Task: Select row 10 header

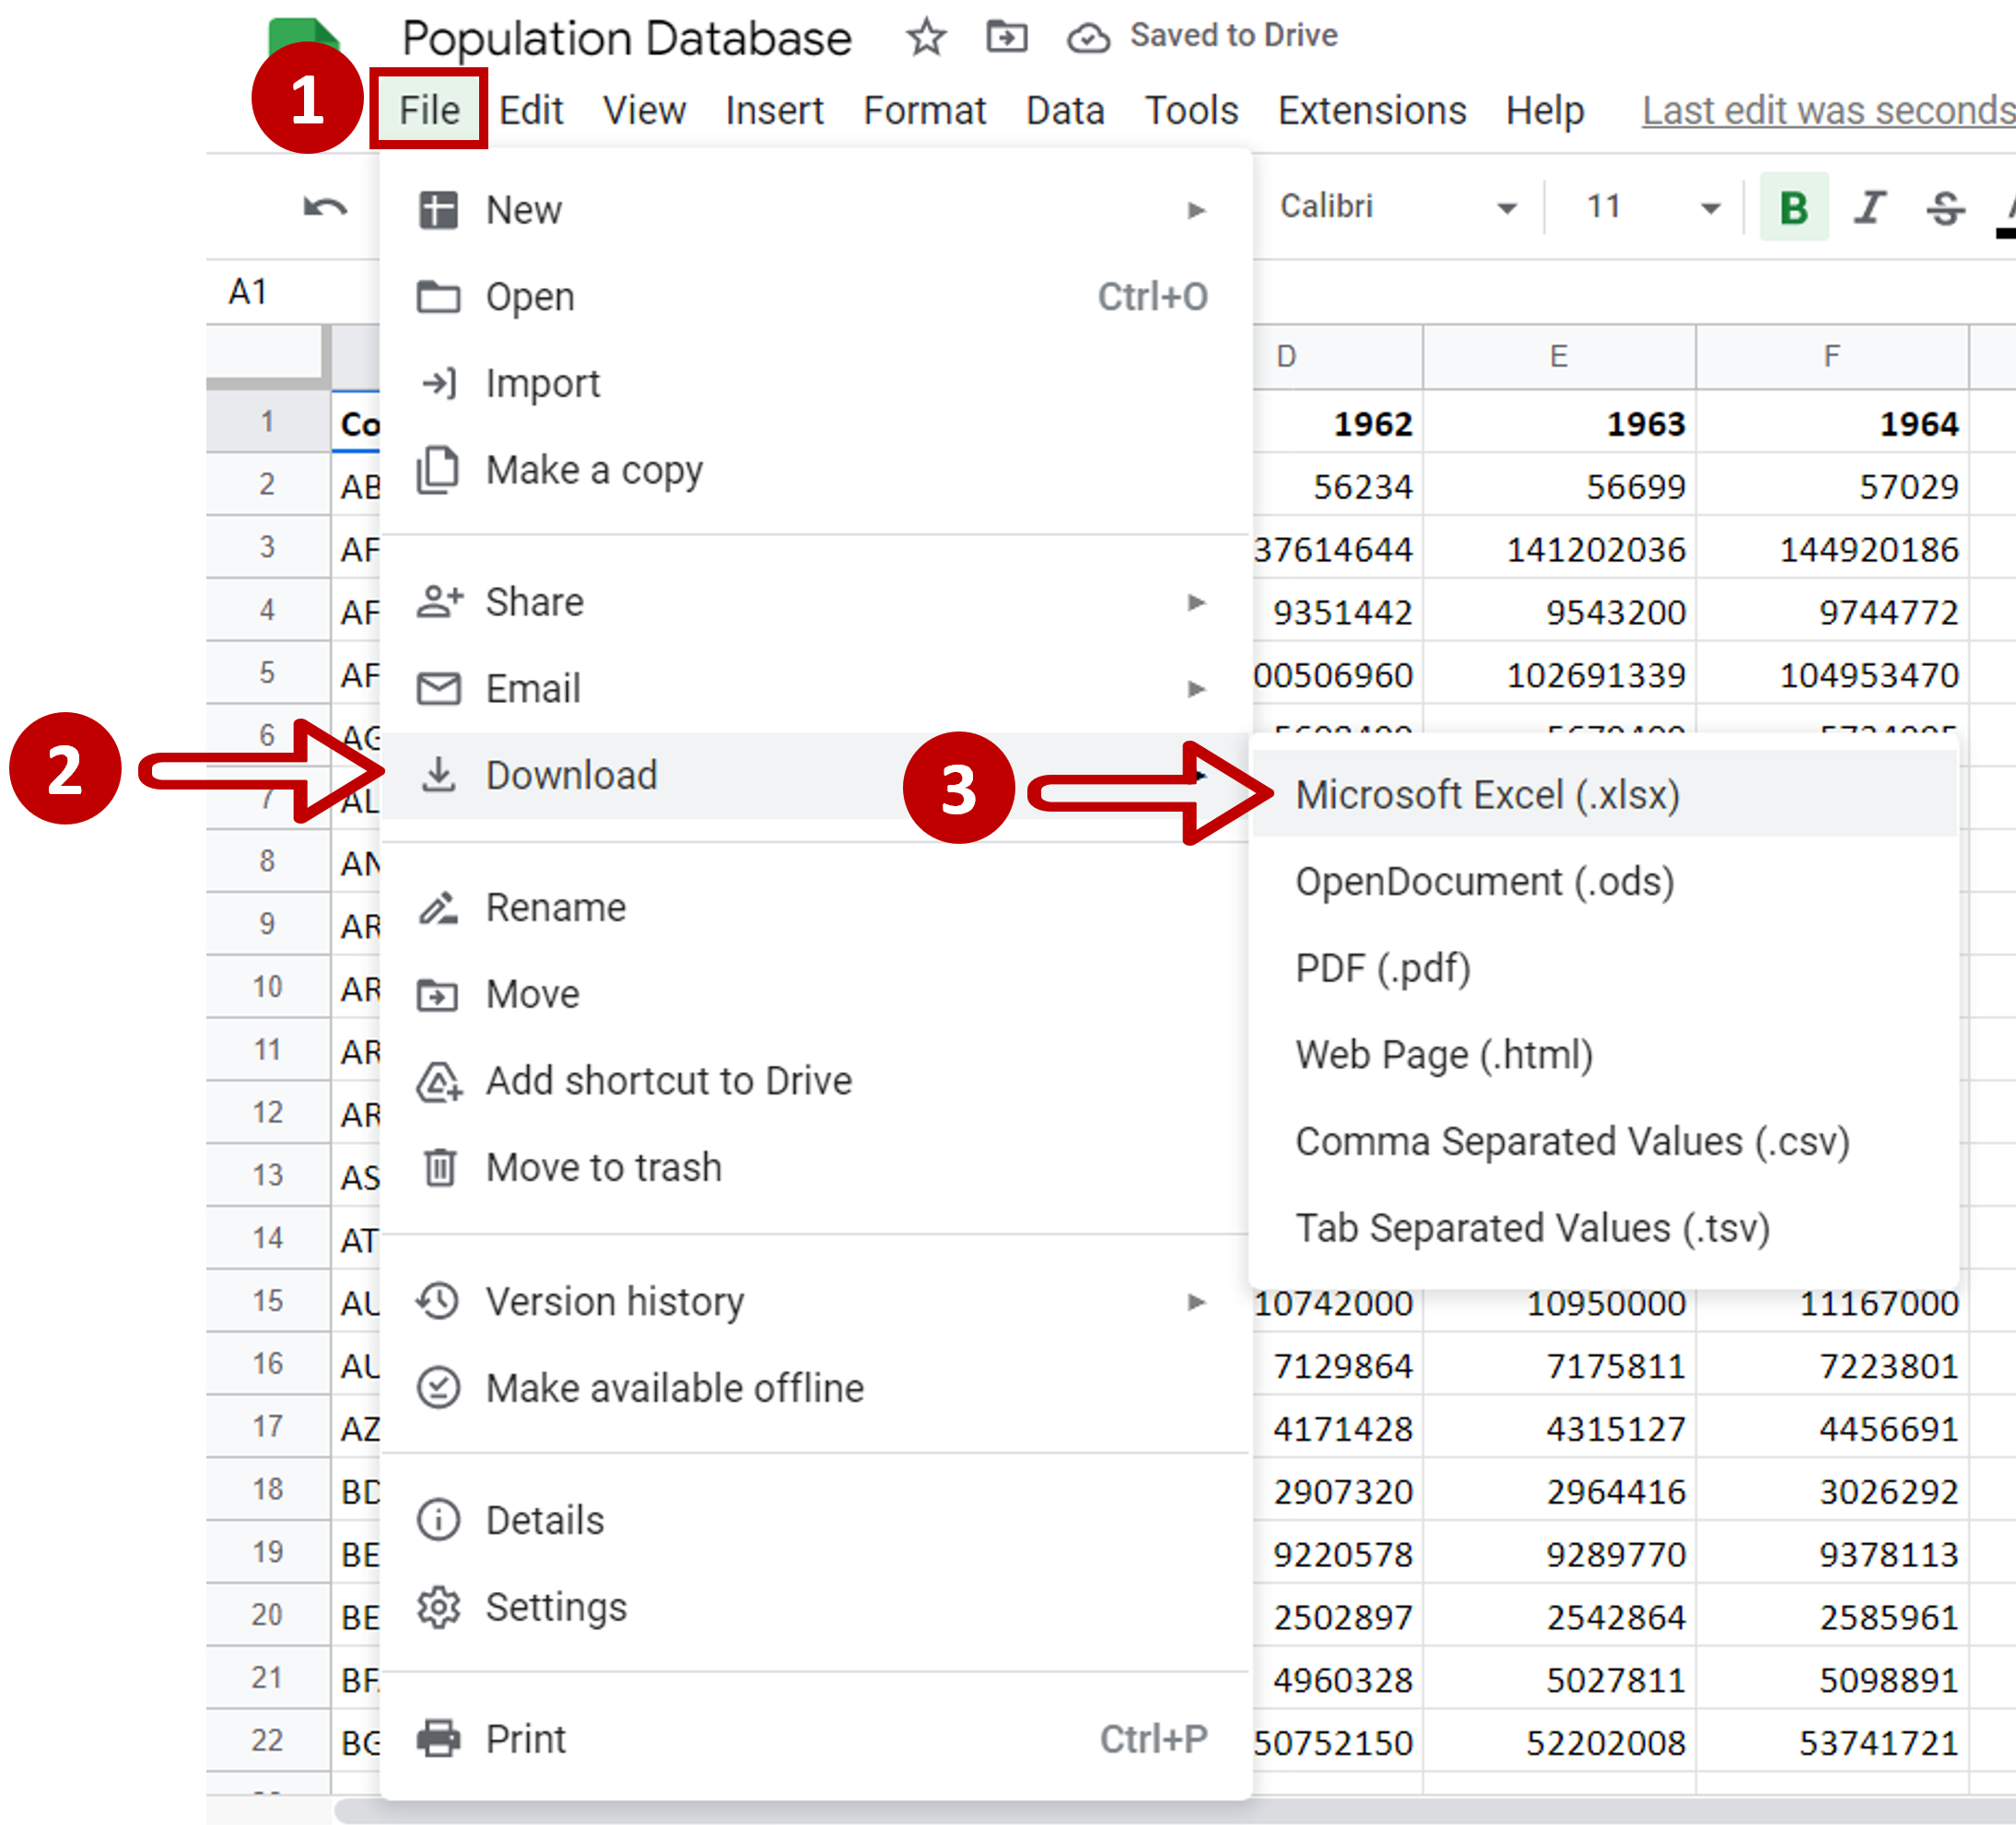Action: [268, 987]
